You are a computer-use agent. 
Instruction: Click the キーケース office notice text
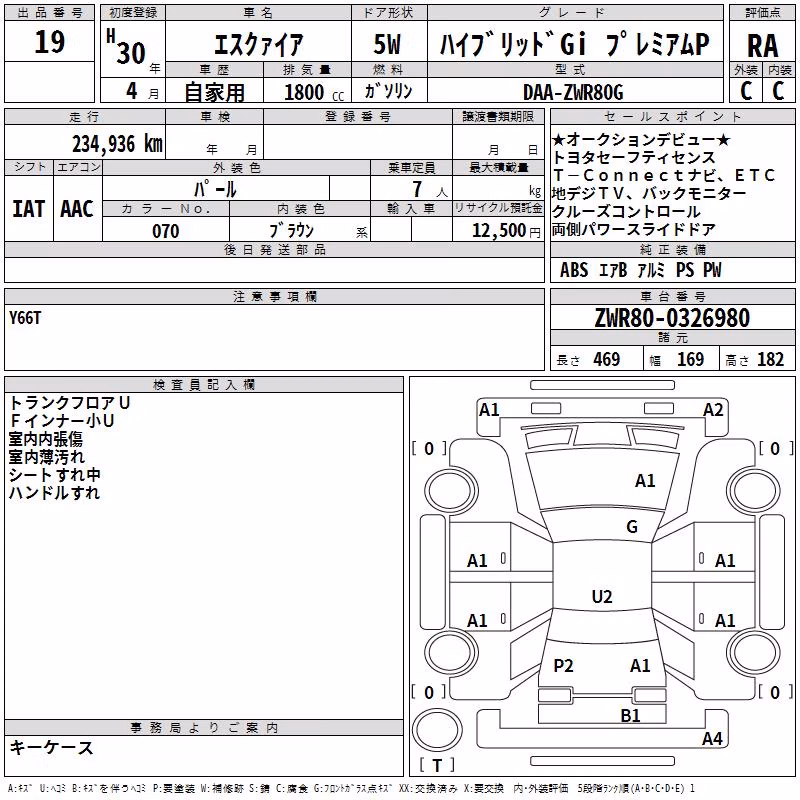click(x=52, y=747)
